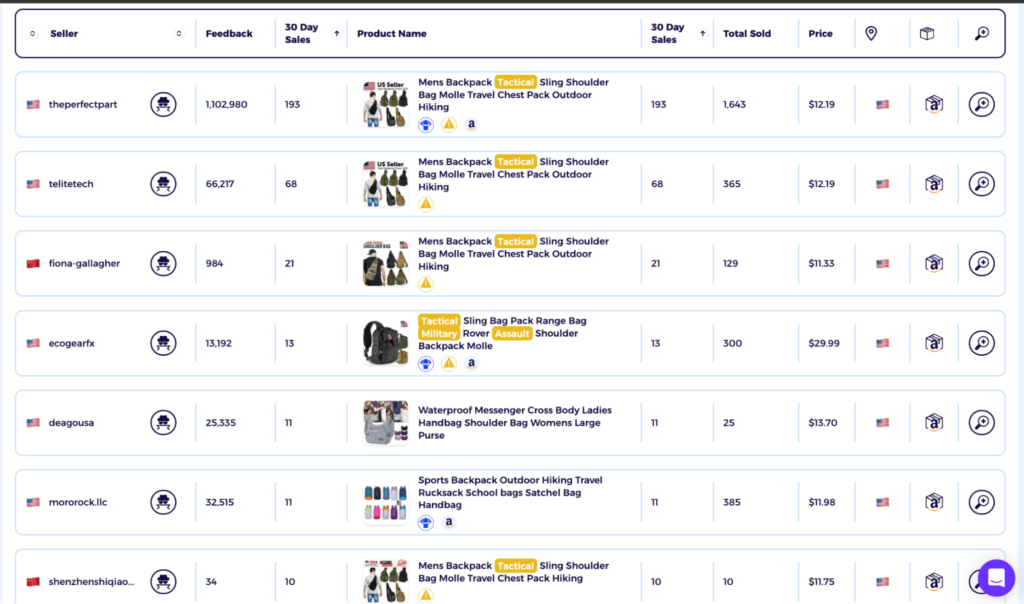Open seller ecogearfx
The height and width of the screenshot is (604, 1024).
[72, 343]
